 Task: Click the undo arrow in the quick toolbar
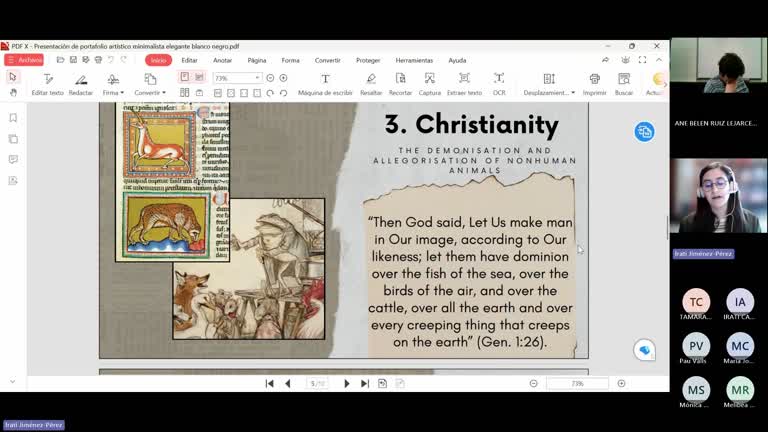111,60
